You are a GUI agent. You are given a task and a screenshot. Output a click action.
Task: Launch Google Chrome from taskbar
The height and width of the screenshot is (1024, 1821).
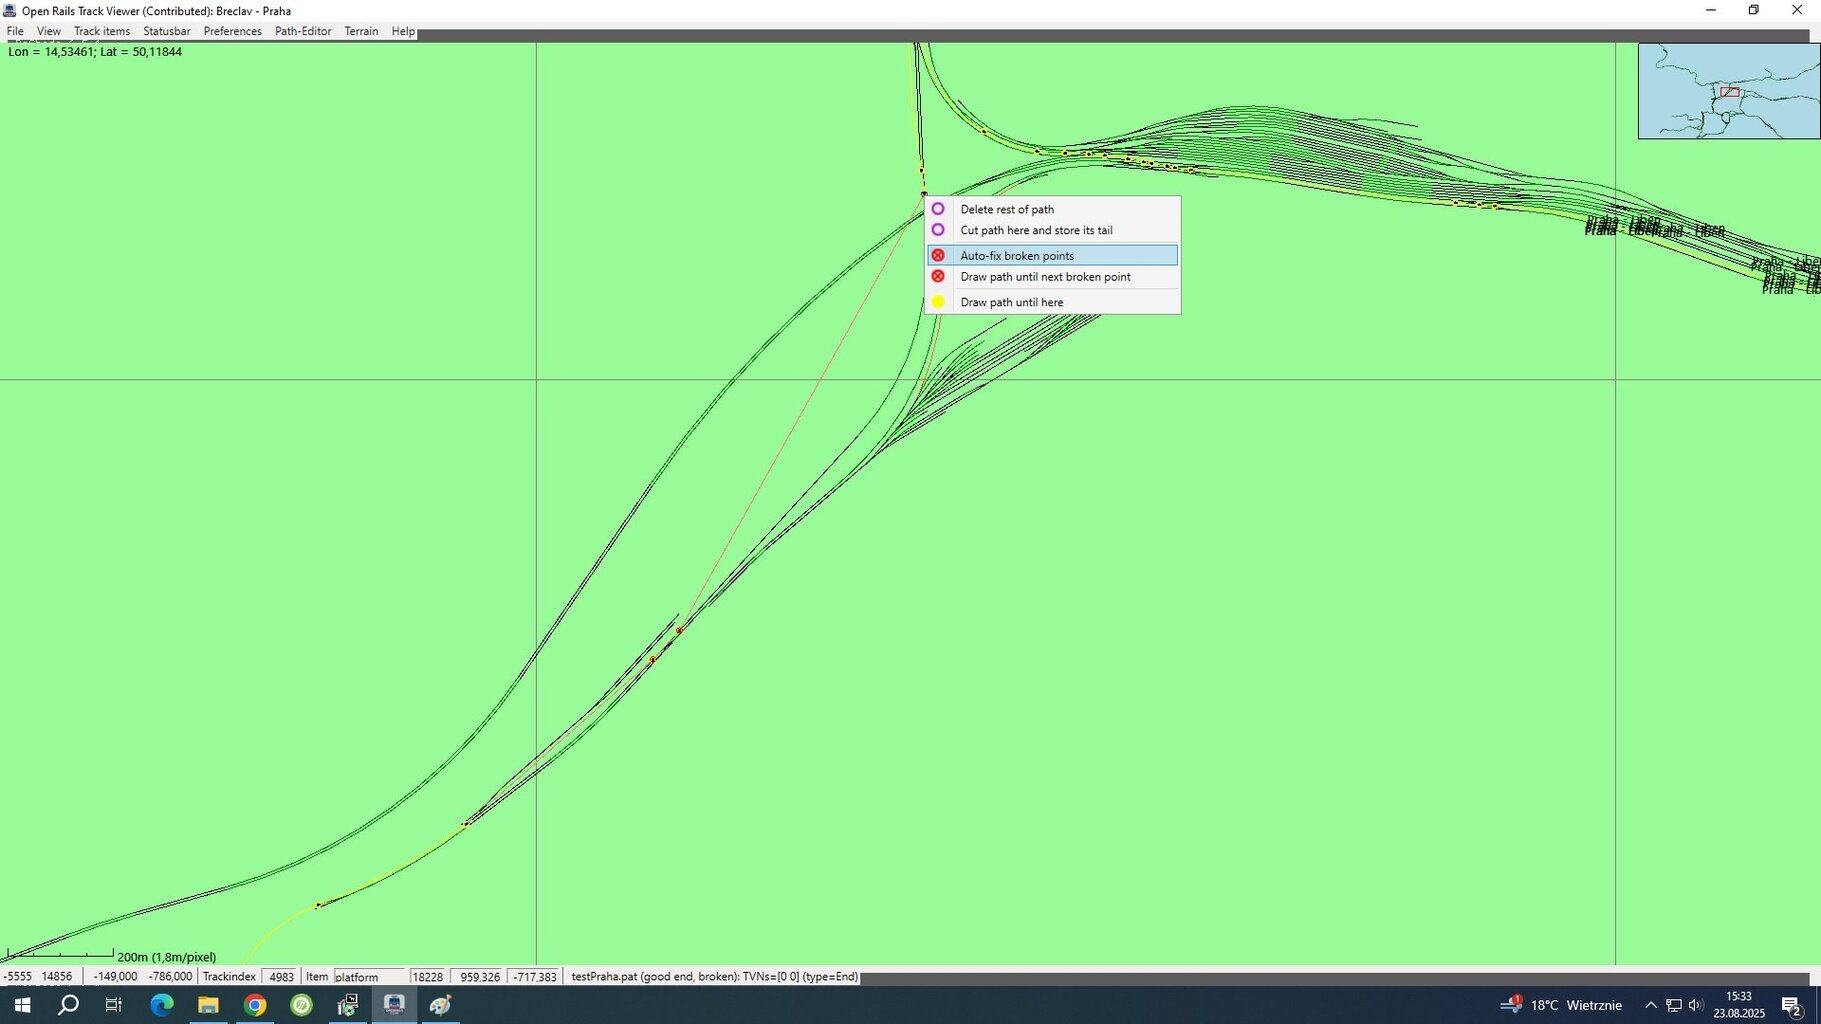click(255, 1005)
